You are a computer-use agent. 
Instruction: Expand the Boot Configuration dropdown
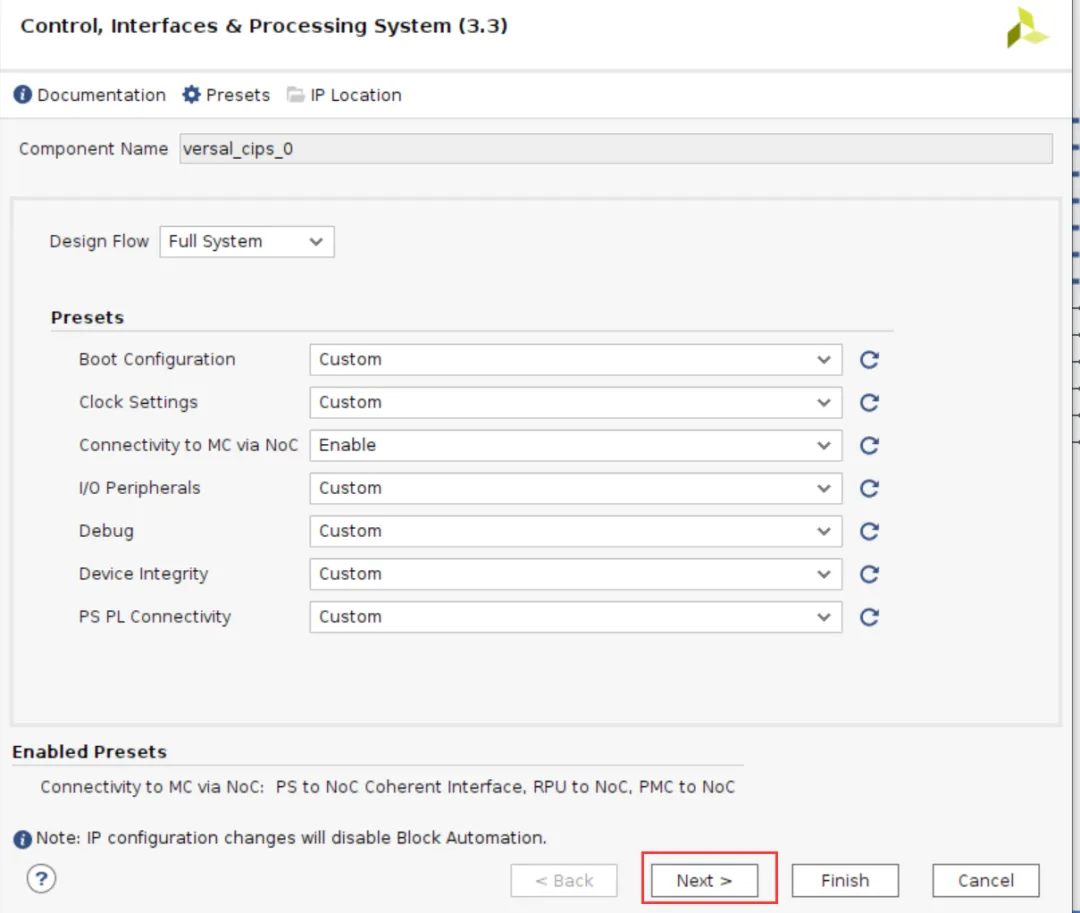(575, 360)
